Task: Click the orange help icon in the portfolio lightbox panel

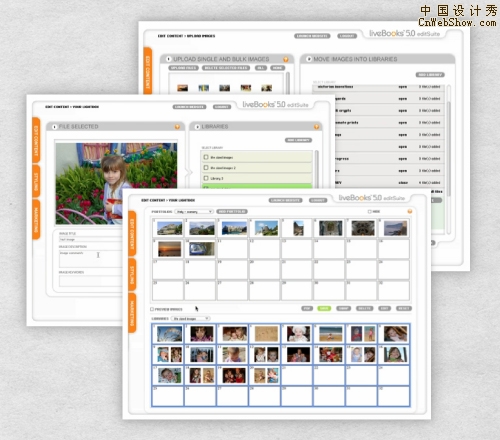Action: [x=410, y=211]
